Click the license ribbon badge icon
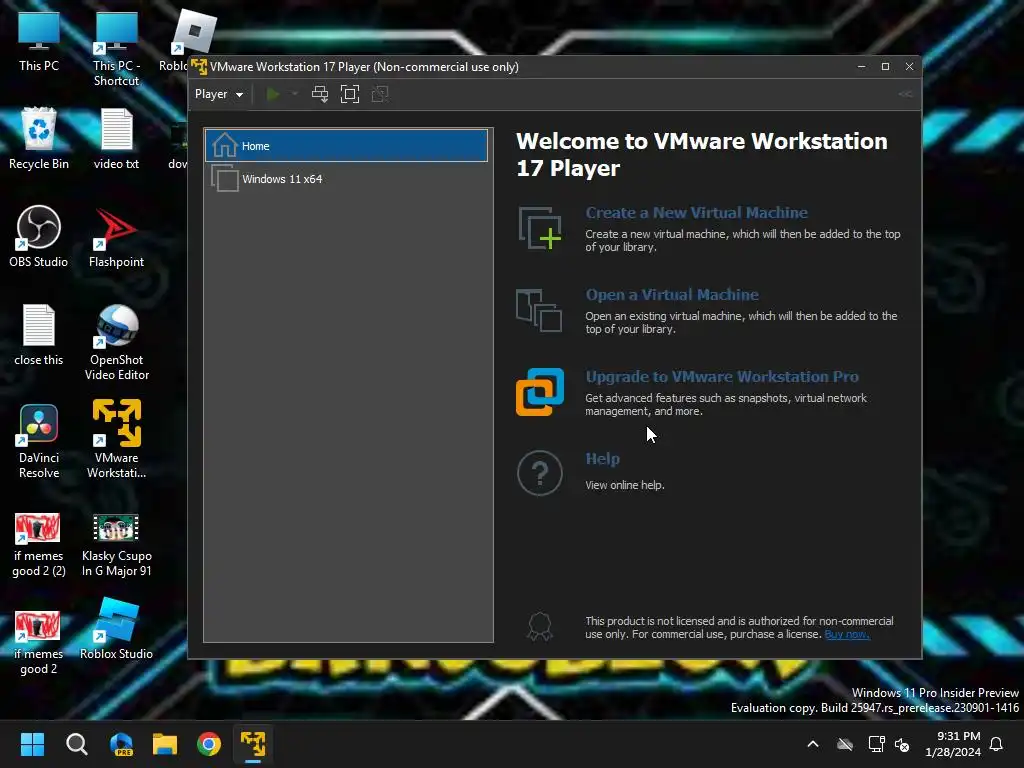 click(x=540, y=626)
